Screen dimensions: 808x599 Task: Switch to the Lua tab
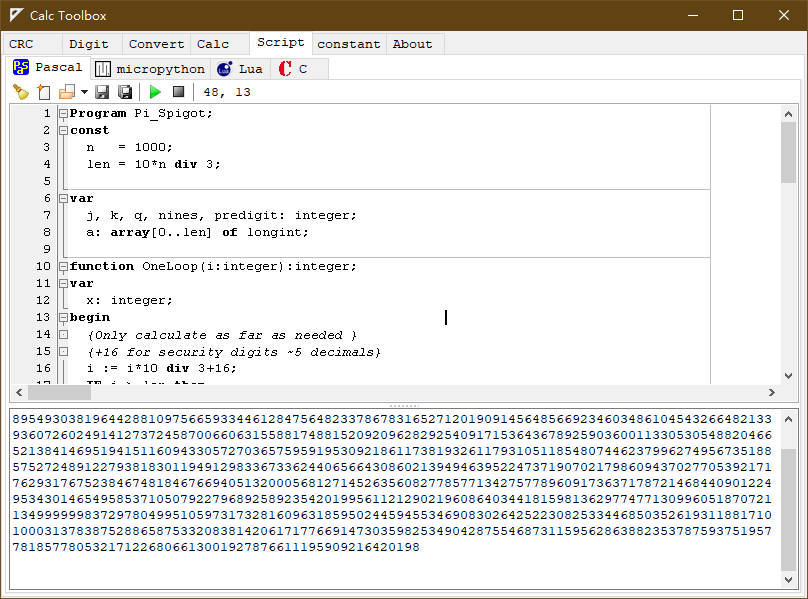tap(240, 69)
